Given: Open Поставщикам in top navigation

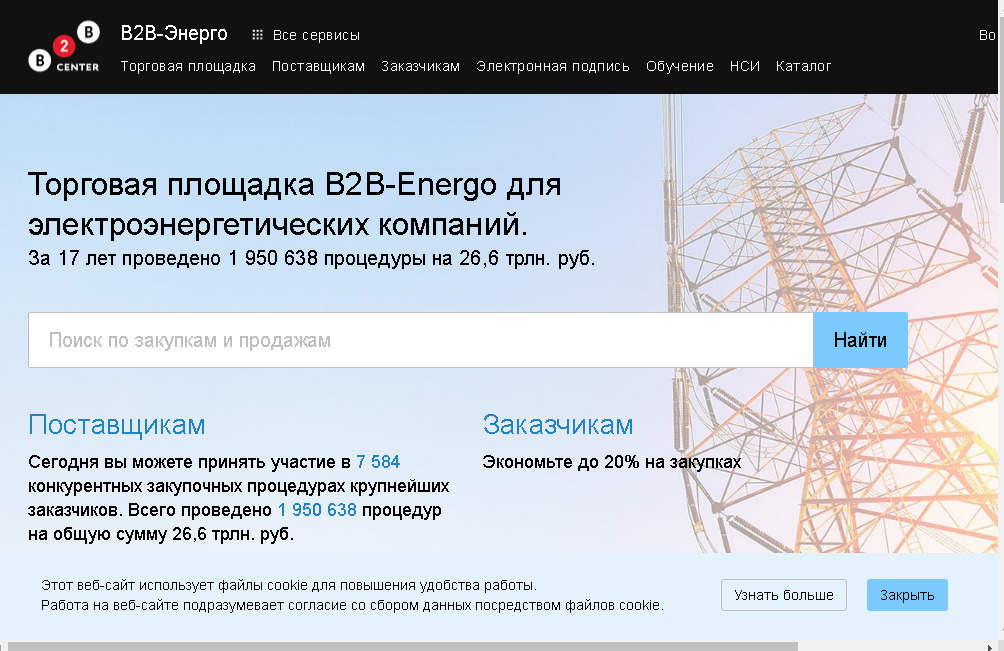Looking at the screenshot, I should tap(318, 66).
